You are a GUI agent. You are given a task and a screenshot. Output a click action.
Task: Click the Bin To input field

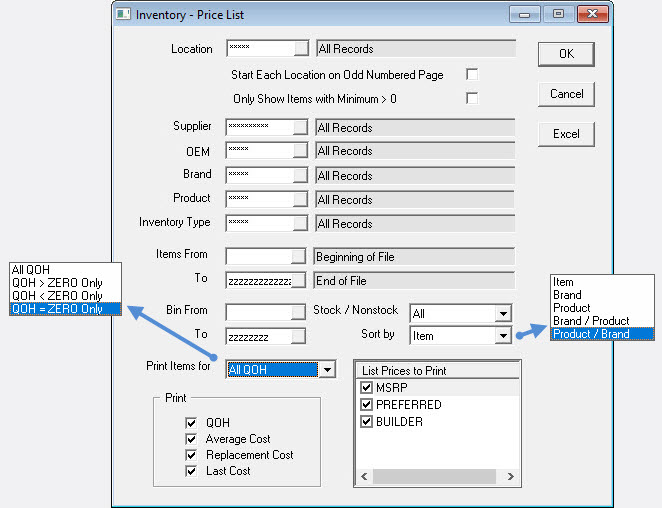259,337
